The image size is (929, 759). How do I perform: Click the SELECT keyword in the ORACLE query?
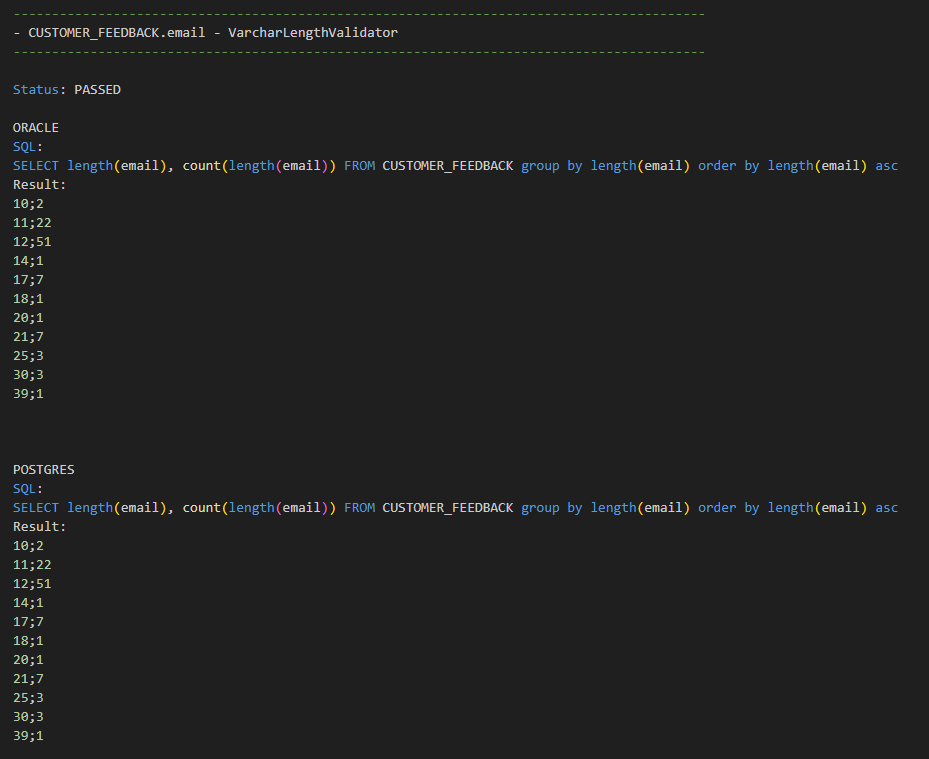(x=36, y=166)
